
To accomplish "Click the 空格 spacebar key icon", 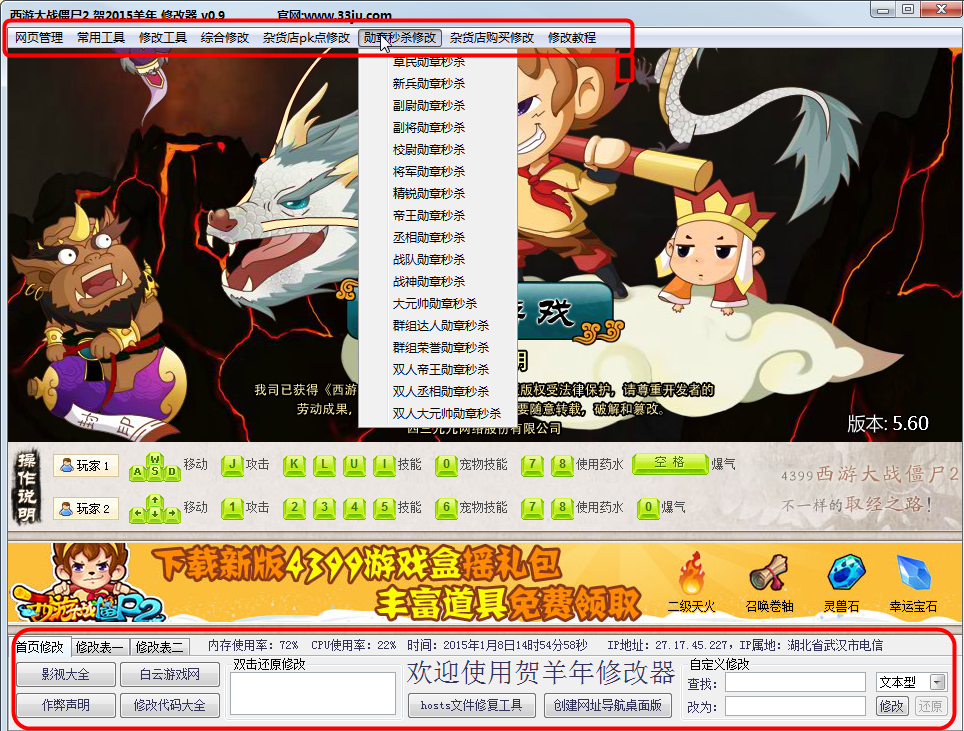I will [670, 463].
